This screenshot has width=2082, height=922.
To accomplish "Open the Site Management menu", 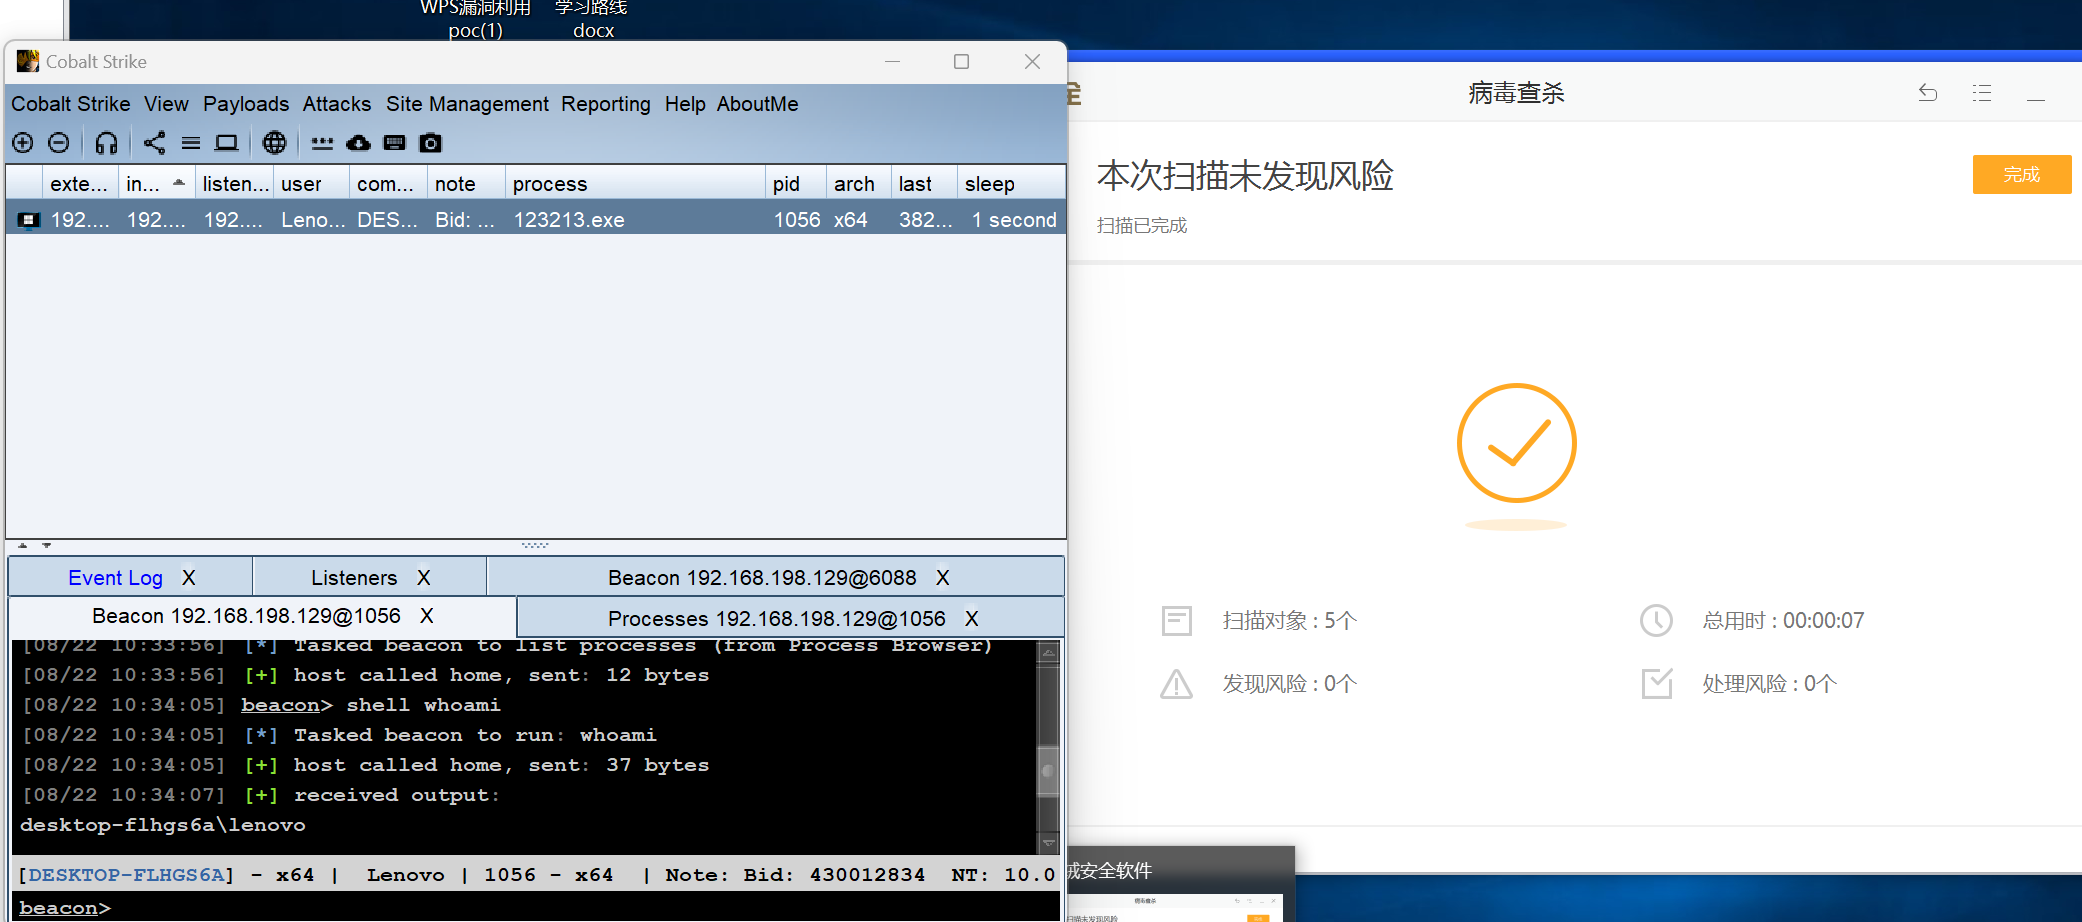I will (x=467, y=104).
